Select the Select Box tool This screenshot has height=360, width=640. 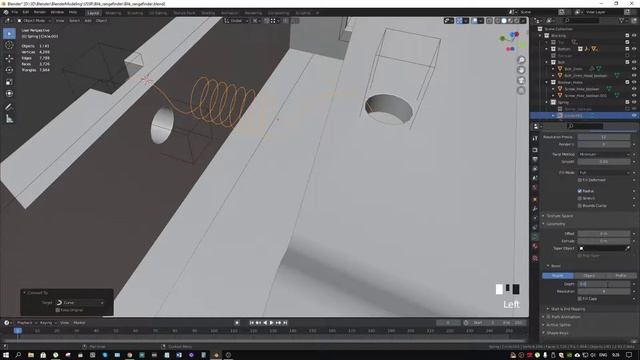pyautogui.click(x=9, y=33)
